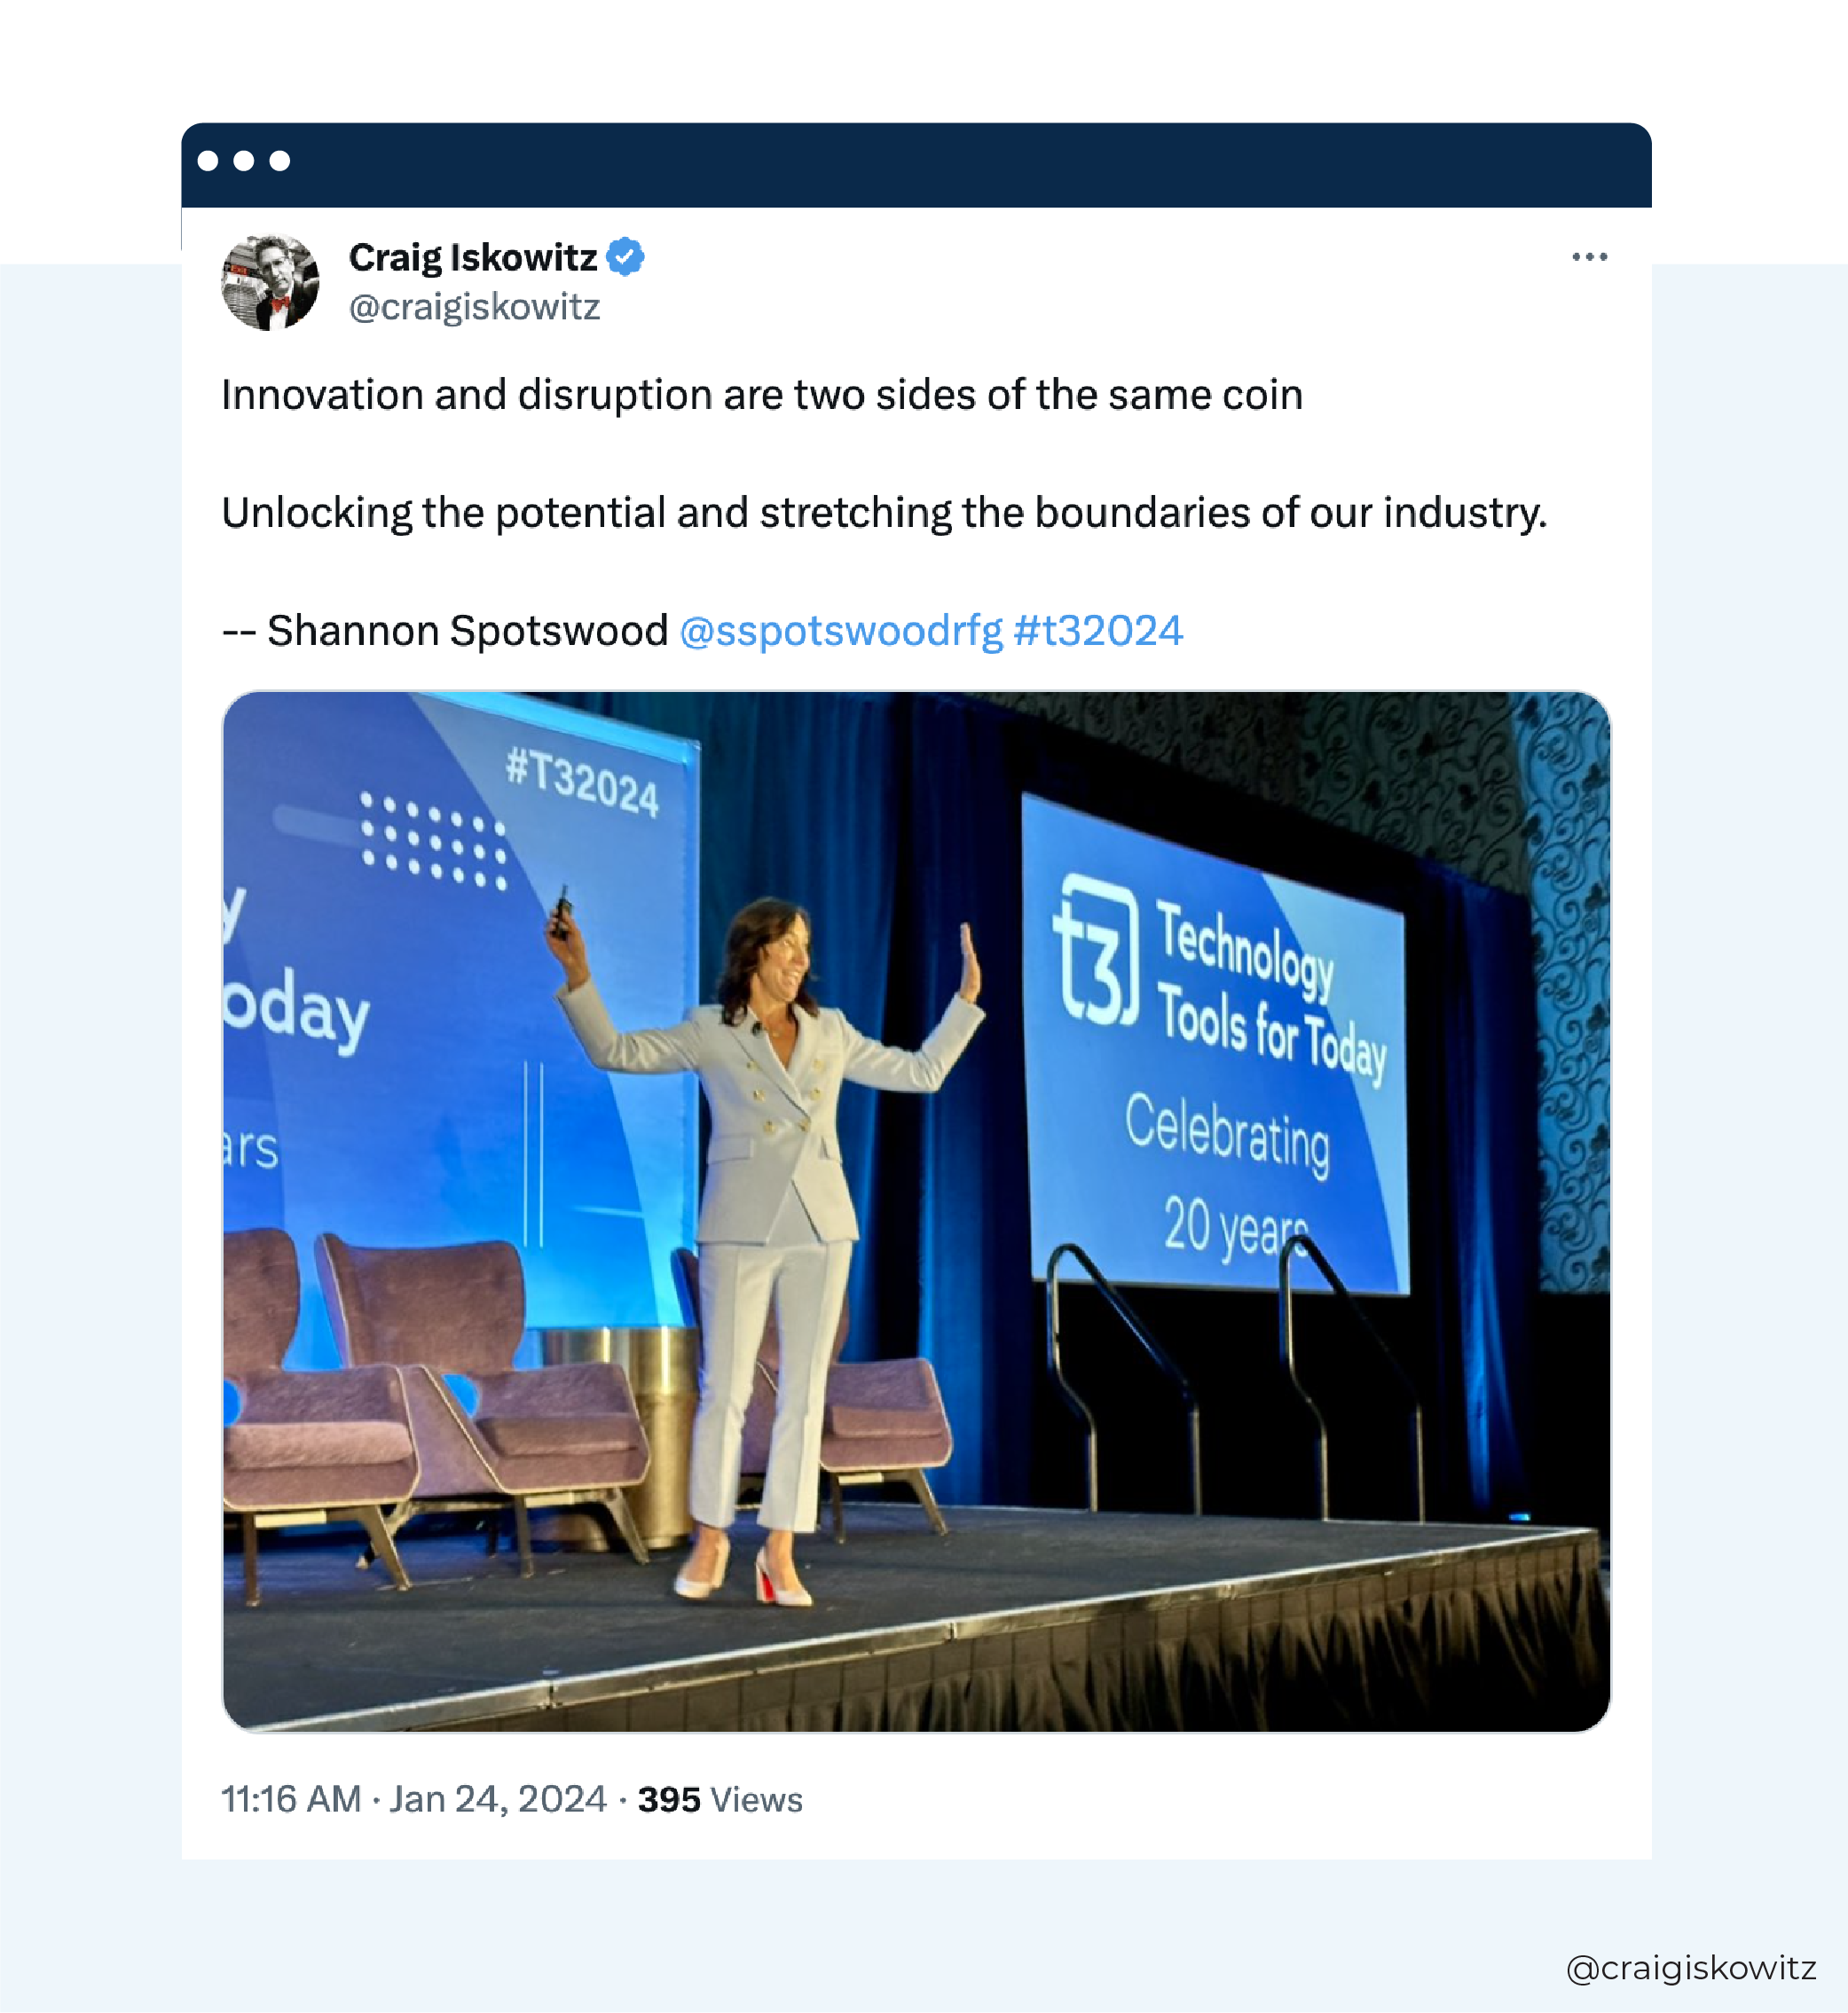Click the 395 Views count
Viewport: 1848px width, 2013px height.
tap(720, 1799)
